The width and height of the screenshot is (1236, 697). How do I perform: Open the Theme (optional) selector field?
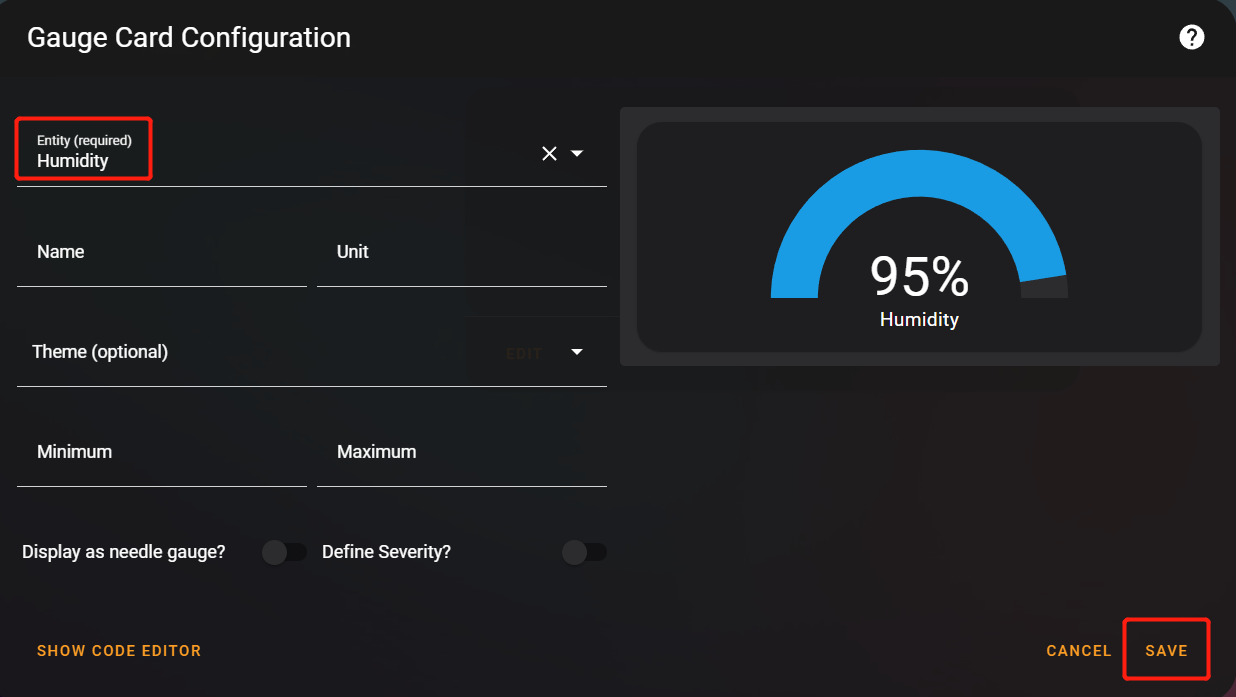[x=312, y=352]
